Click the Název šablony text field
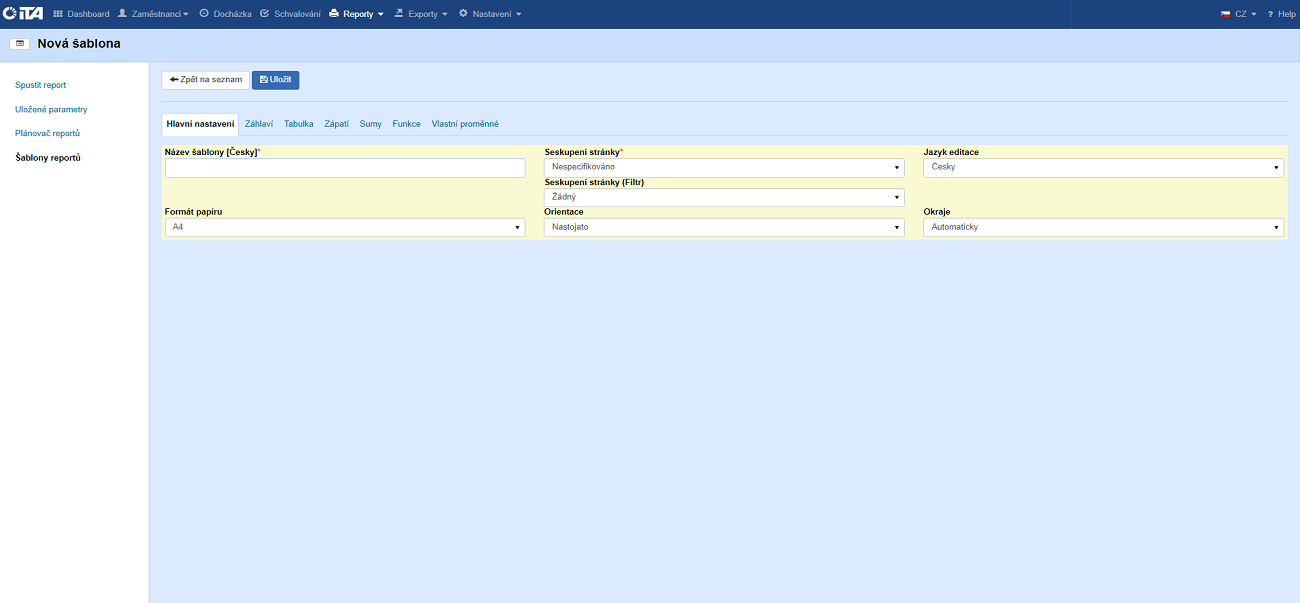1300x603 pixels. [x=345, y=168]
